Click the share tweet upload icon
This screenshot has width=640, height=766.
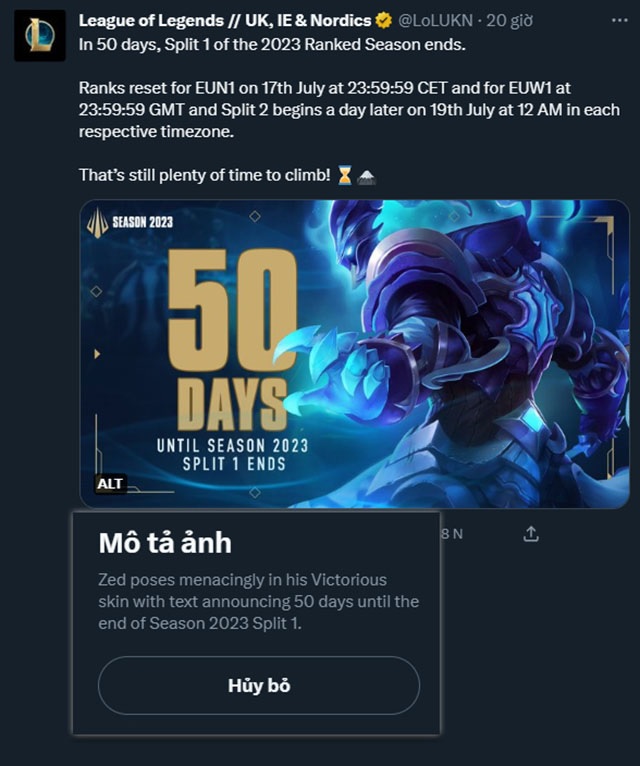tap(531, 534)
